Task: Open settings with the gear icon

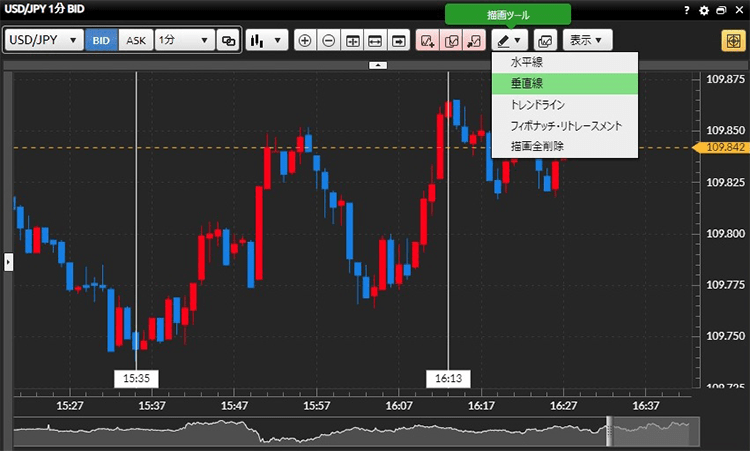Action: click(704, 10)
